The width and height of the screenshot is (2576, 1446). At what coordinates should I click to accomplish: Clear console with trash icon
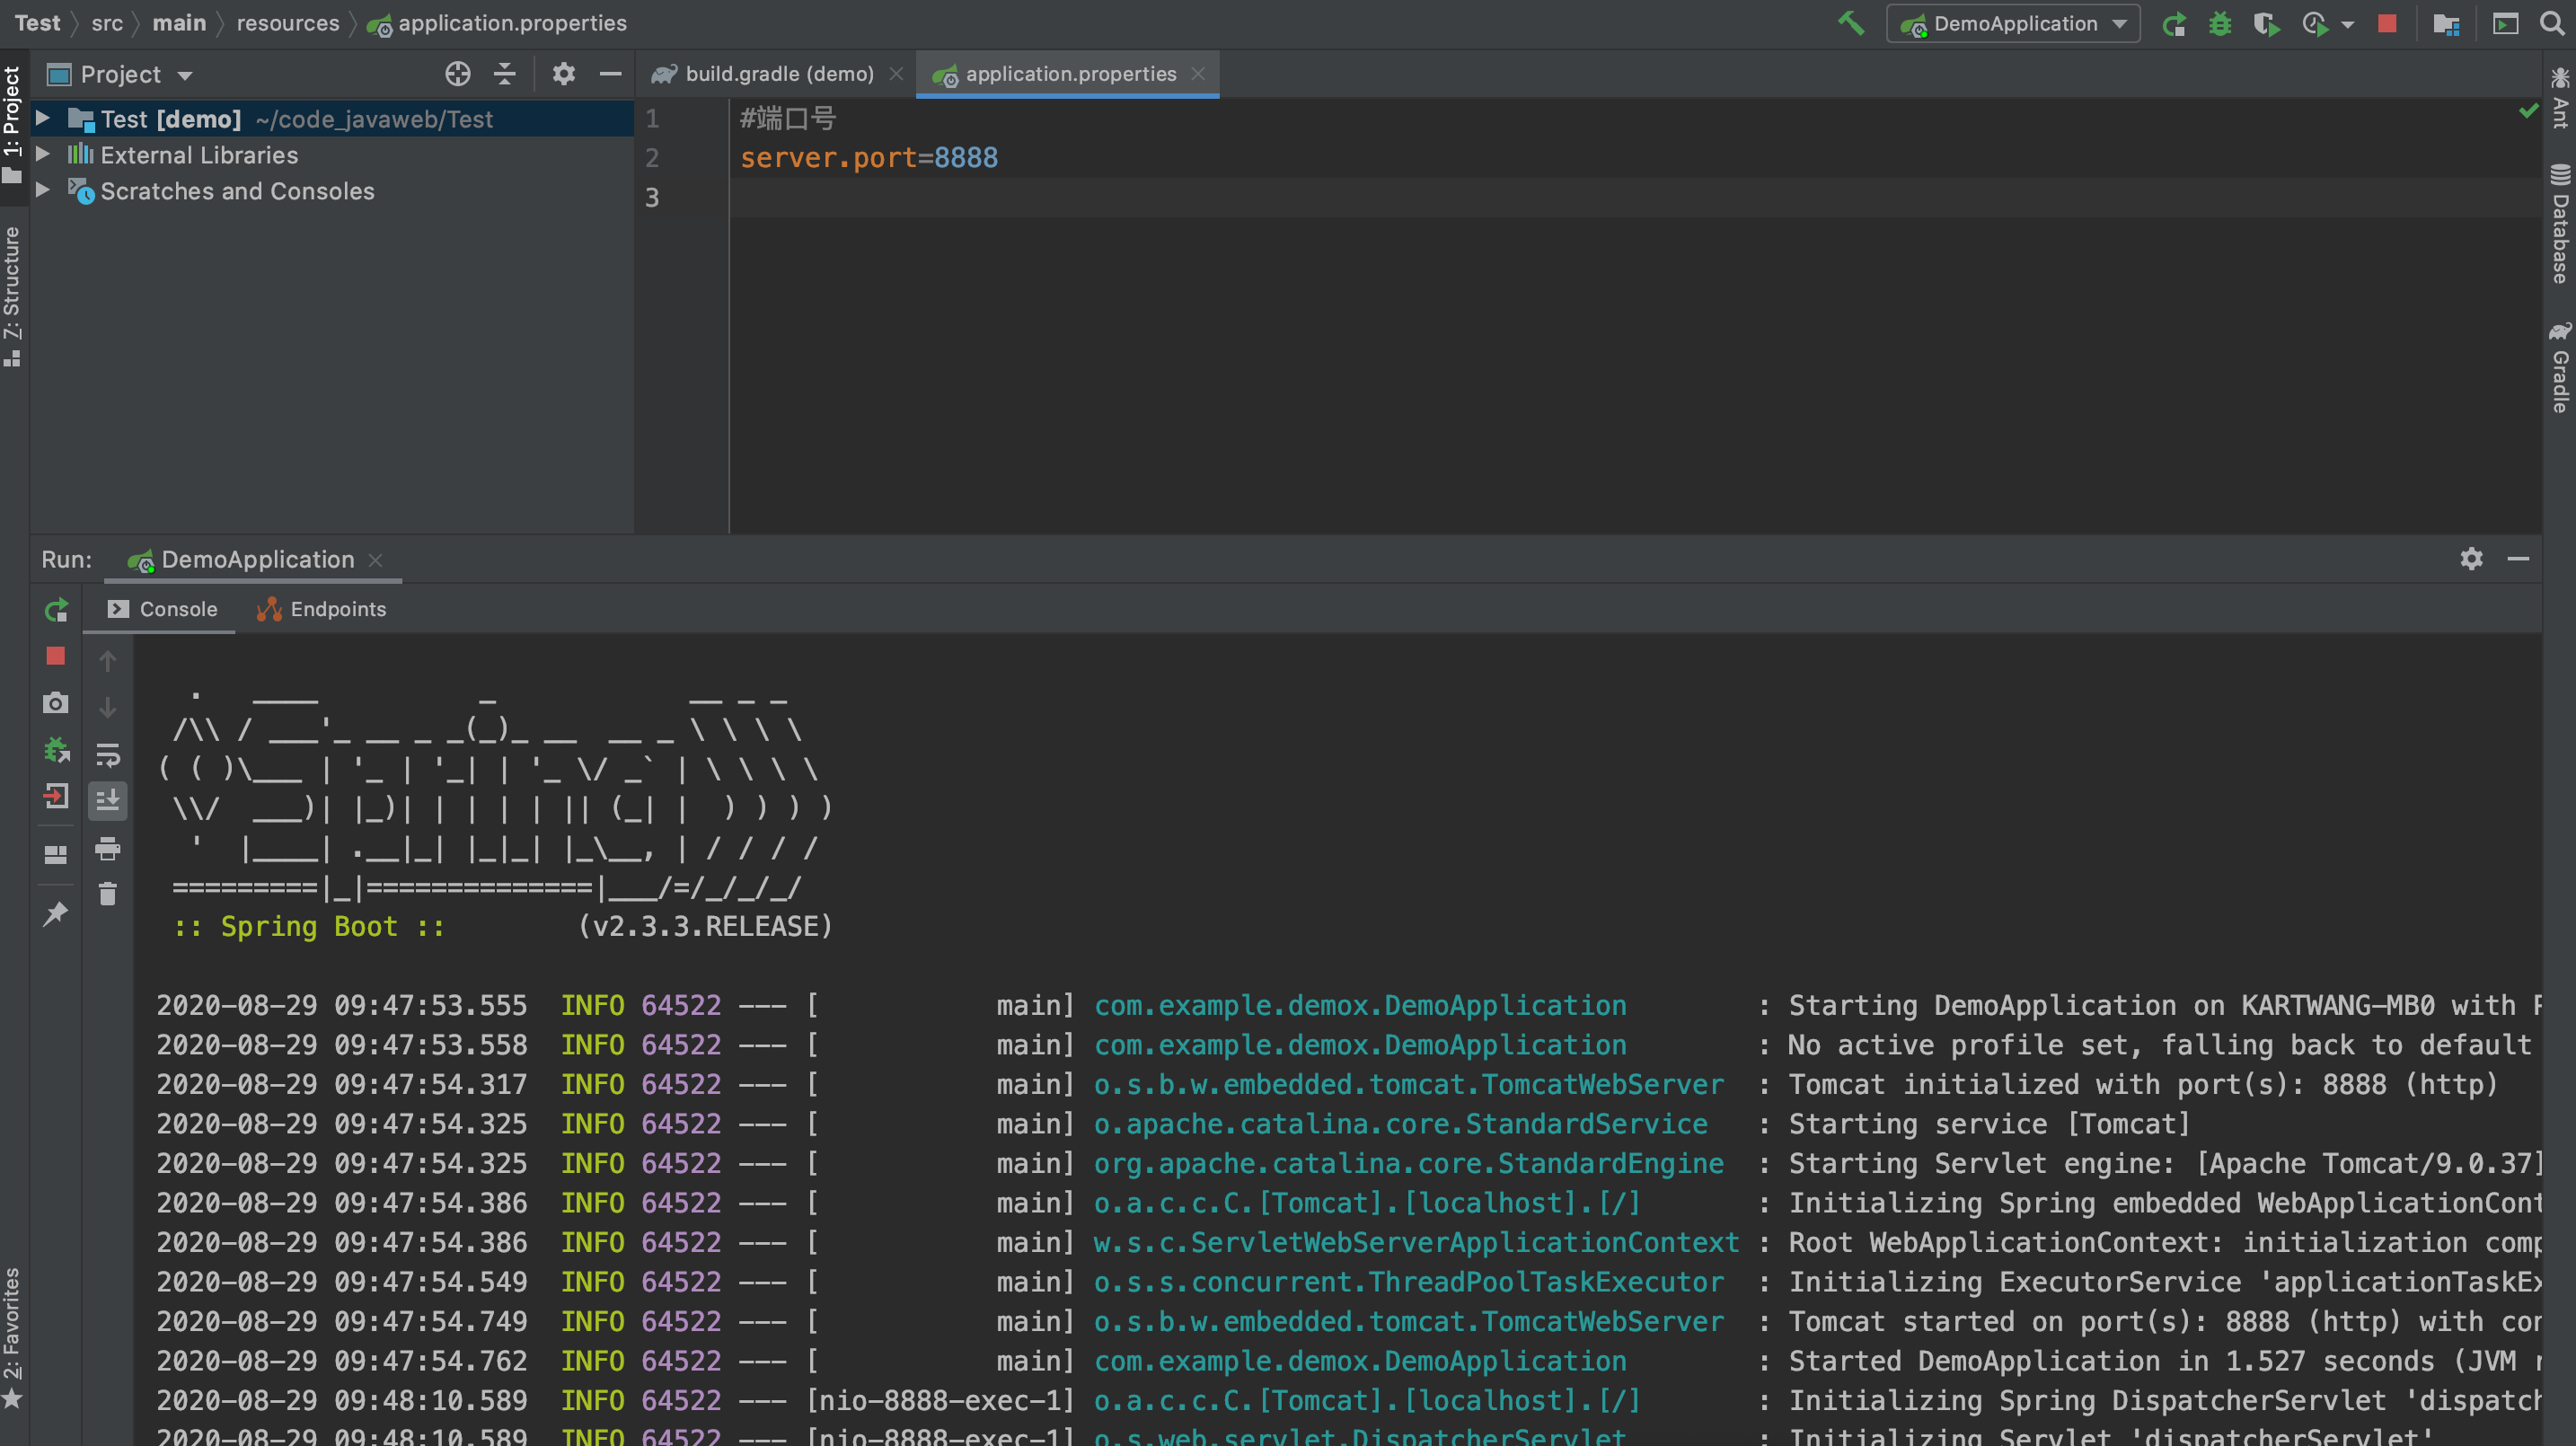coord(107,894)
